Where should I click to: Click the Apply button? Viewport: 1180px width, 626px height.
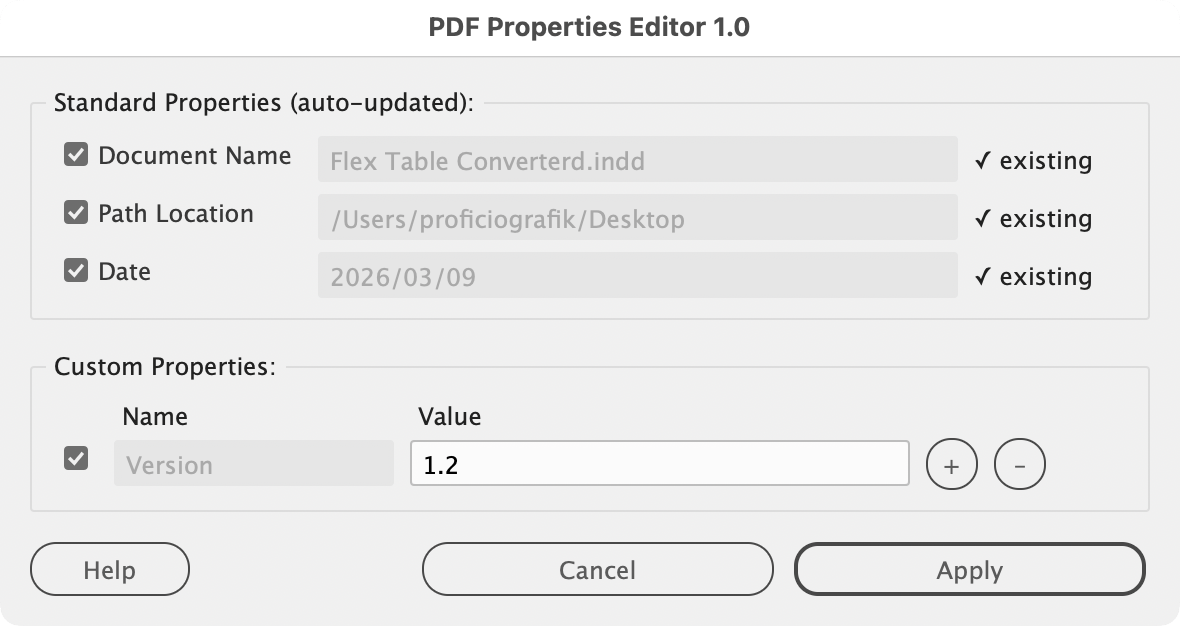(969, 570)
